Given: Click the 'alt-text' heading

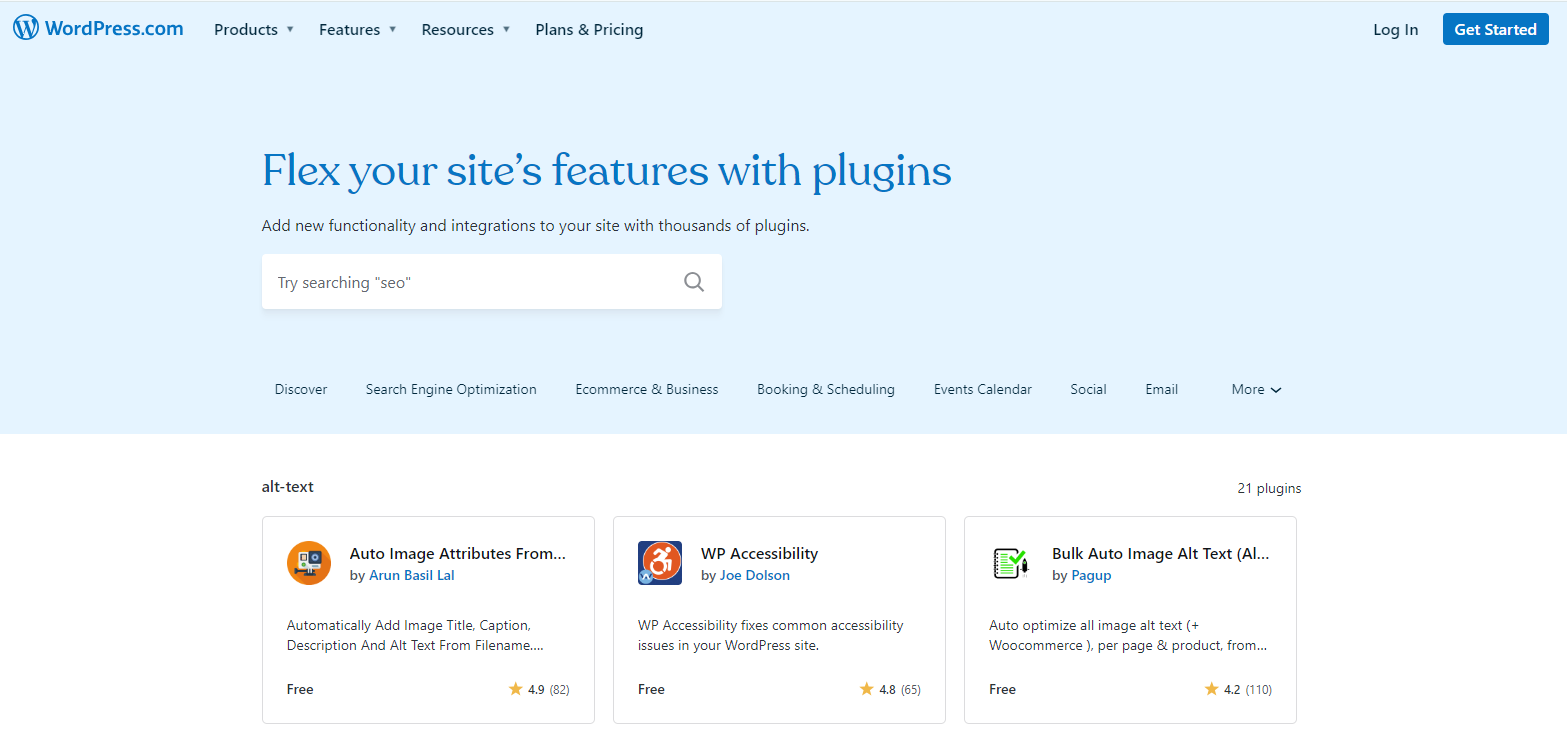Looking at the screenshot, I should point(288,487).
